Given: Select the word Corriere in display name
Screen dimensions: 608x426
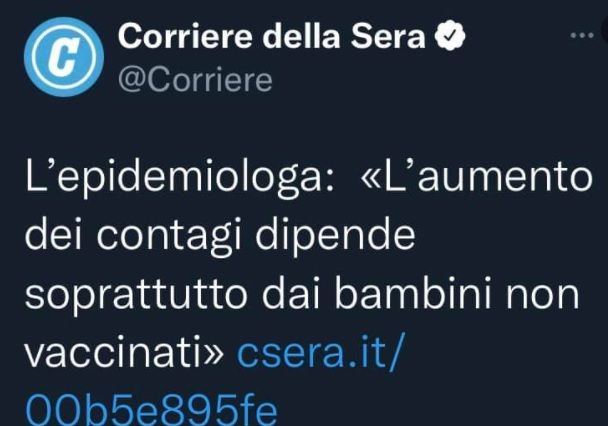Looking at the screenshot, I should coord(185,36).
